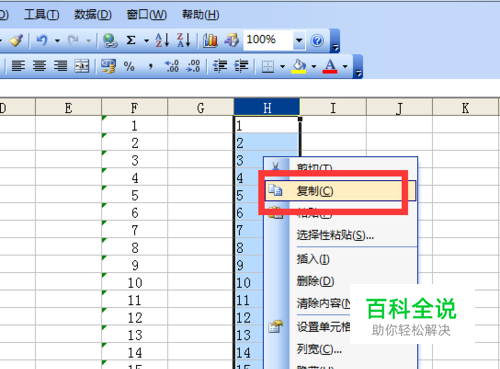Align text right

60,66
